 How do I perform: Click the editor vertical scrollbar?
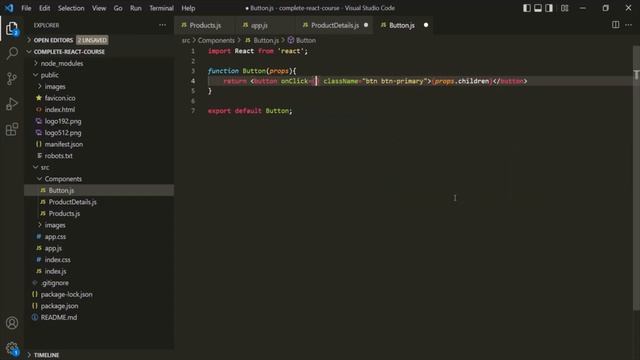(636, 178)
